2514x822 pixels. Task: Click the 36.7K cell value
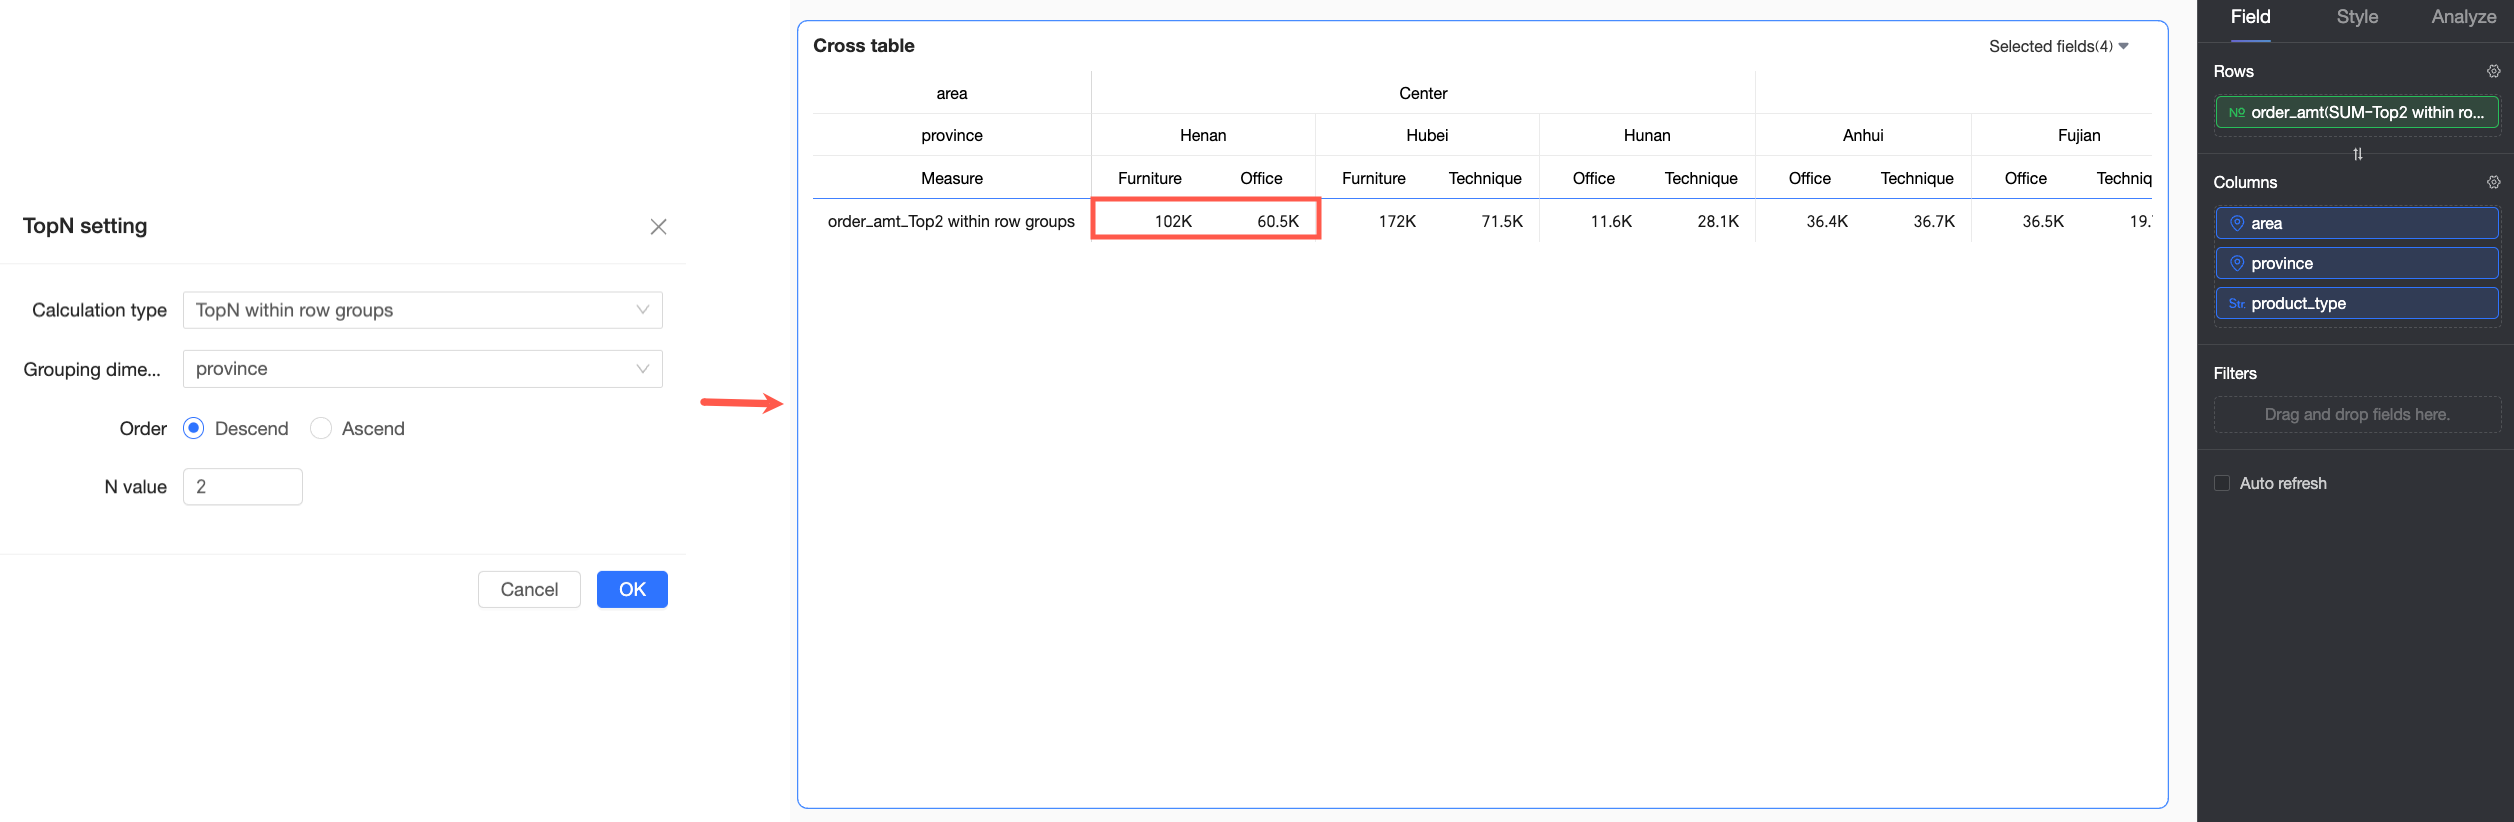(1934, 221)
